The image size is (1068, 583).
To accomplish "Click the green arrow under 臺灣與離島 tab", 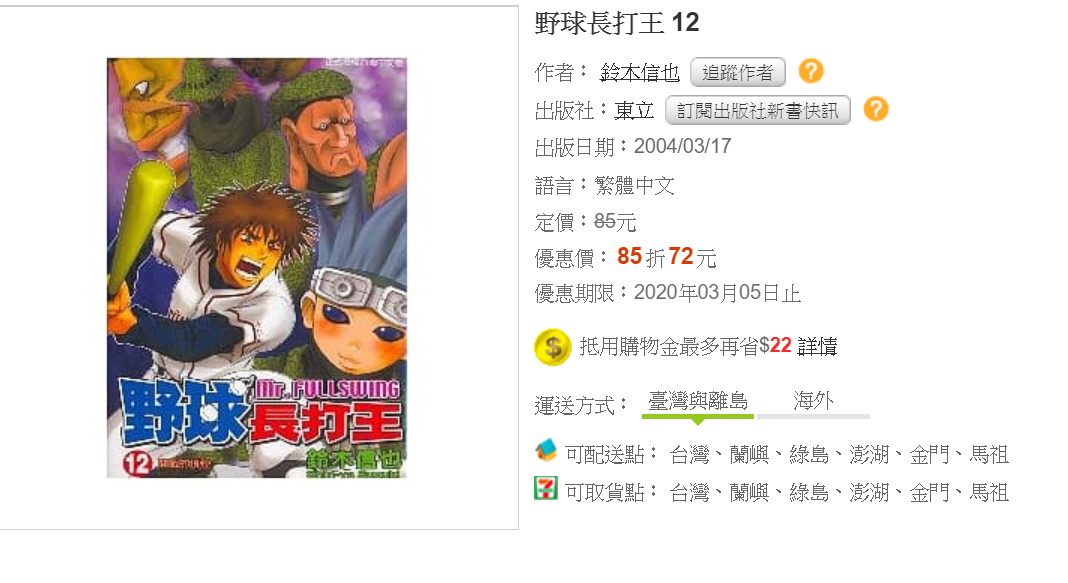I will [697, 422].
